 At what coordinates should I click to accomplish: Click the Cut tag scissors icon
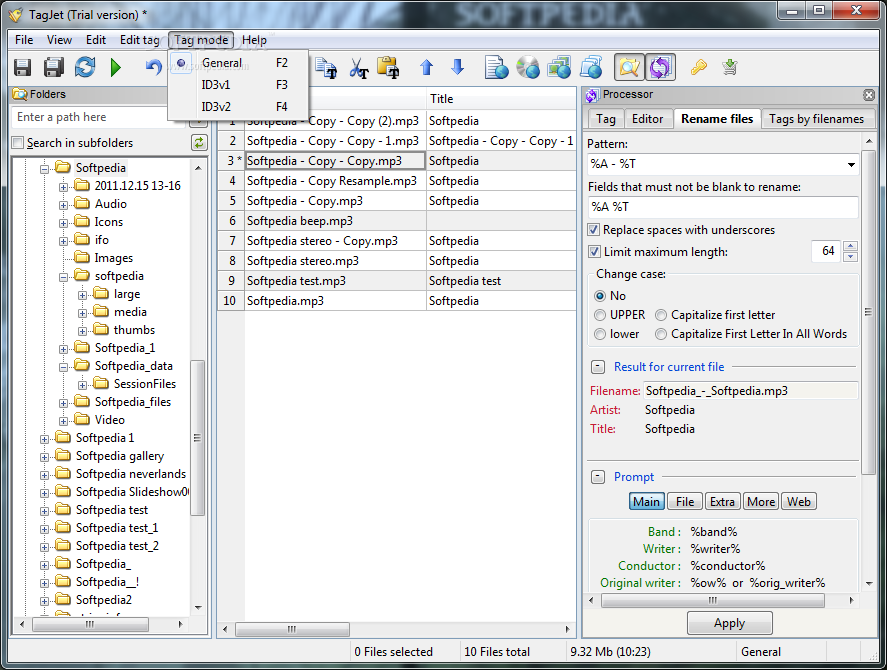(359, 68)
